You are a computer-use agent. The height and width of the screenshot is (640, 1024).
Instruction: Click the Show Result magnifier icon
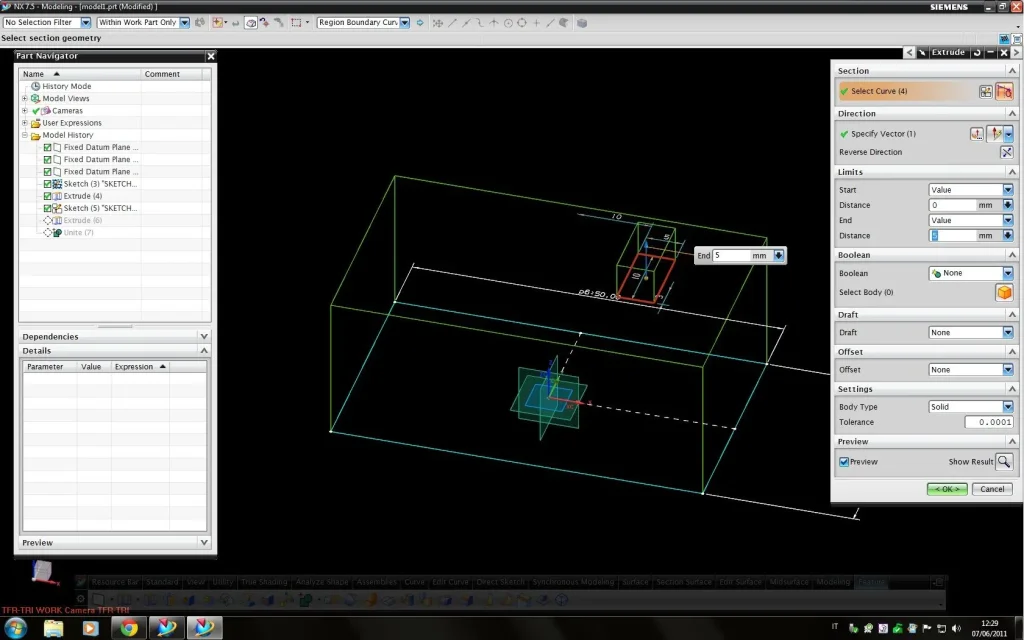(1004, 462)
